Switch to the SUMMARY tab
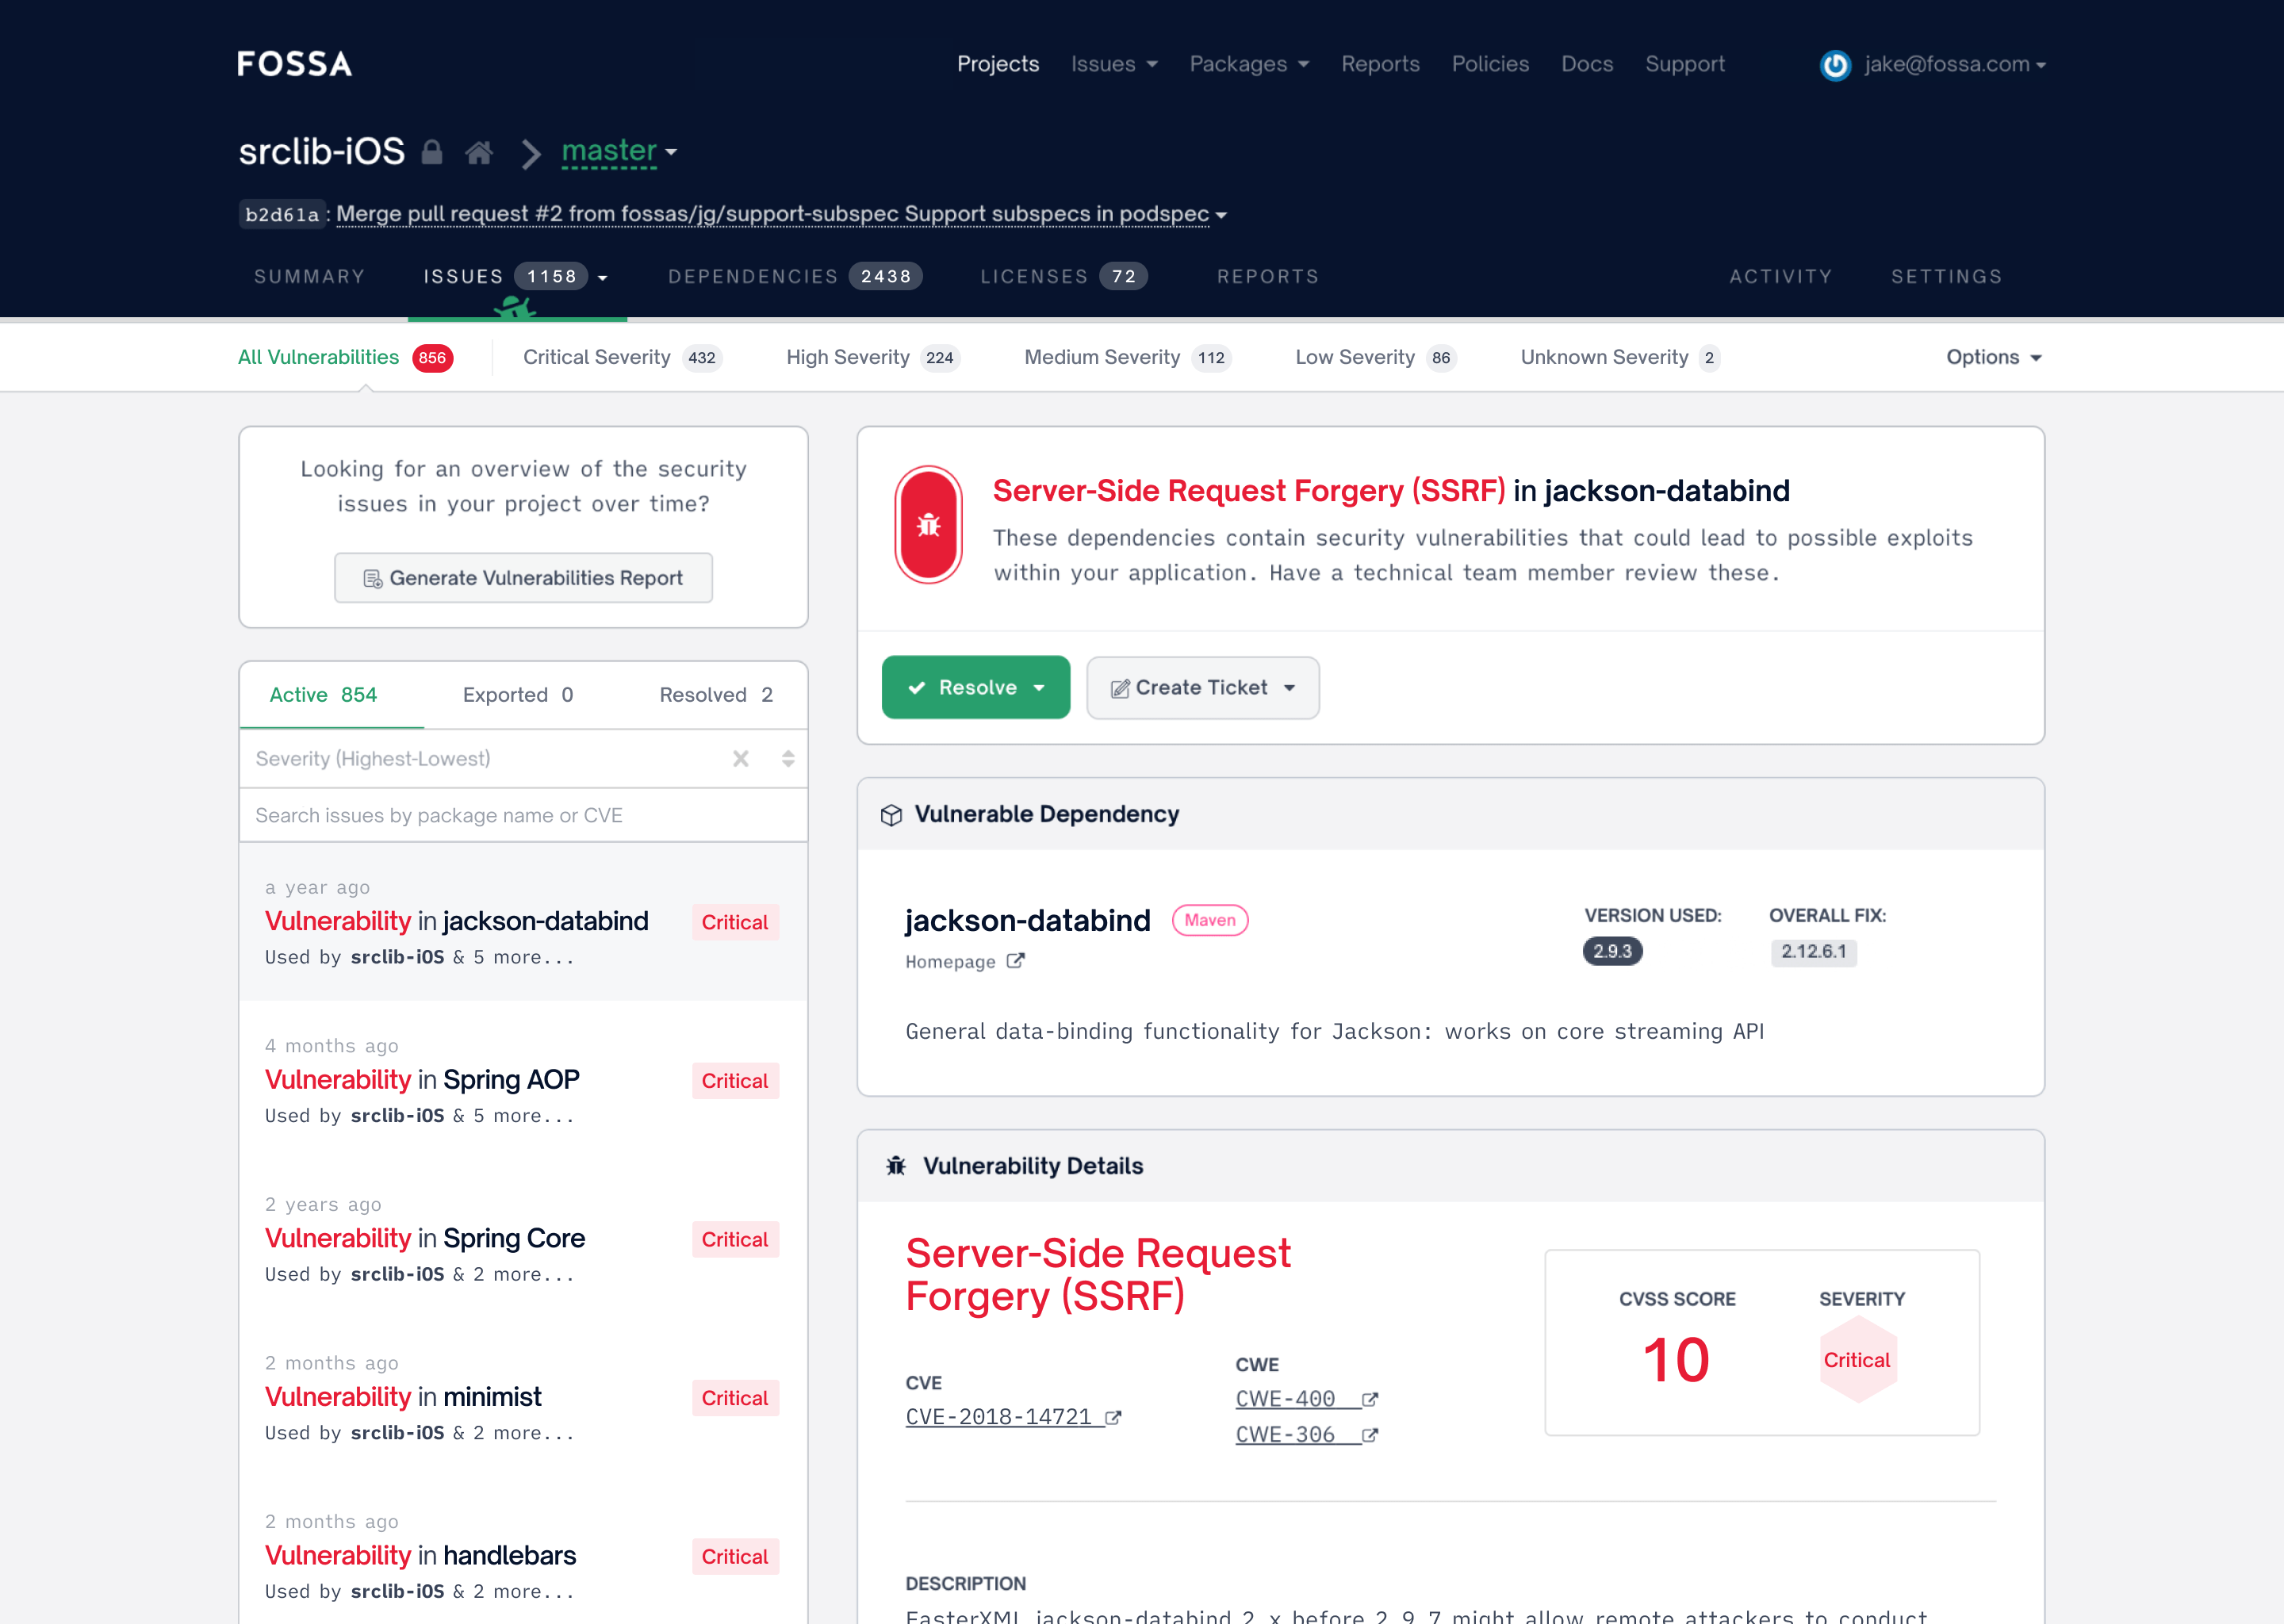This screenshot has height=1624, width=2284. [x=309, y=277]
